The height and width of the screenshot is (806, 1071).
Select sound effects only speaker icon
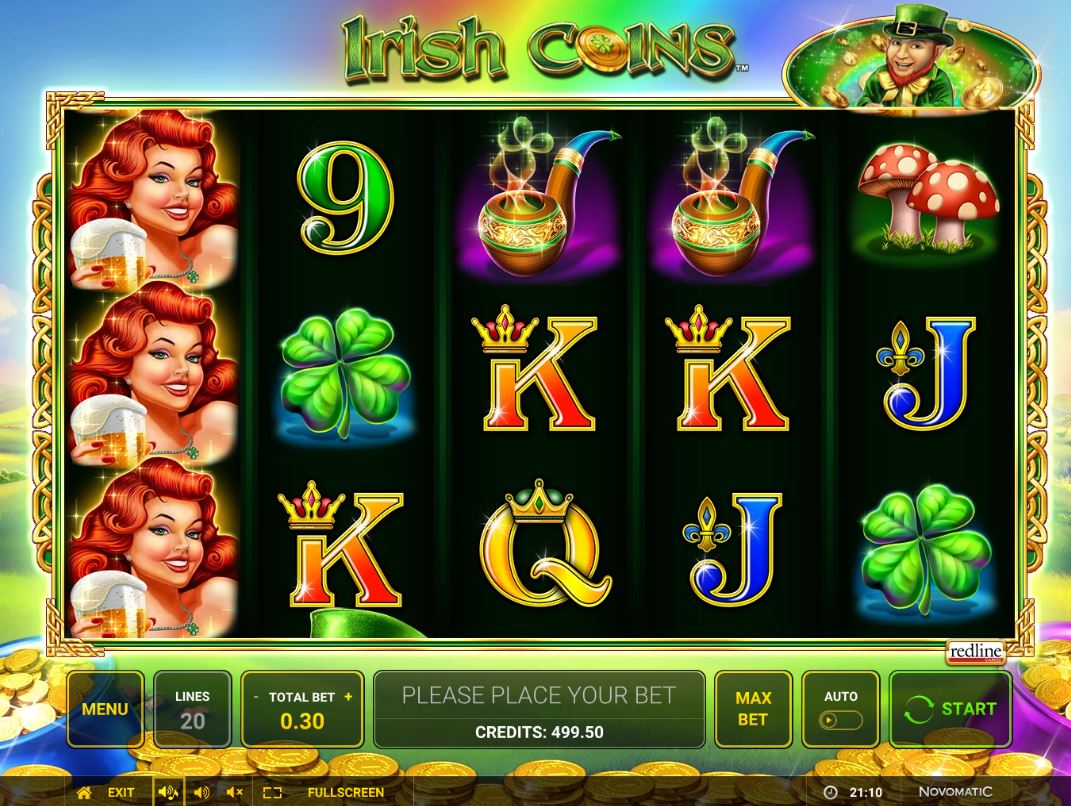point(201,792)
